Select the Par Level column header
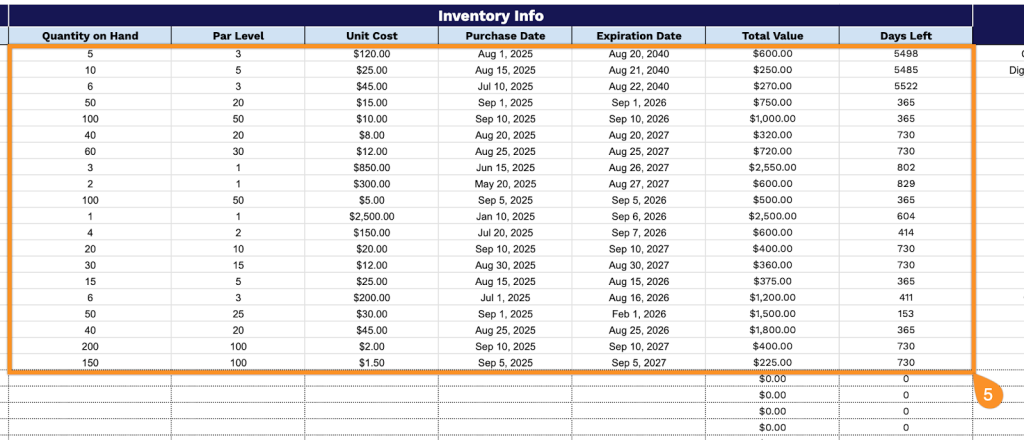Viewport: 1024px width, 440px height. pos(238,36)
